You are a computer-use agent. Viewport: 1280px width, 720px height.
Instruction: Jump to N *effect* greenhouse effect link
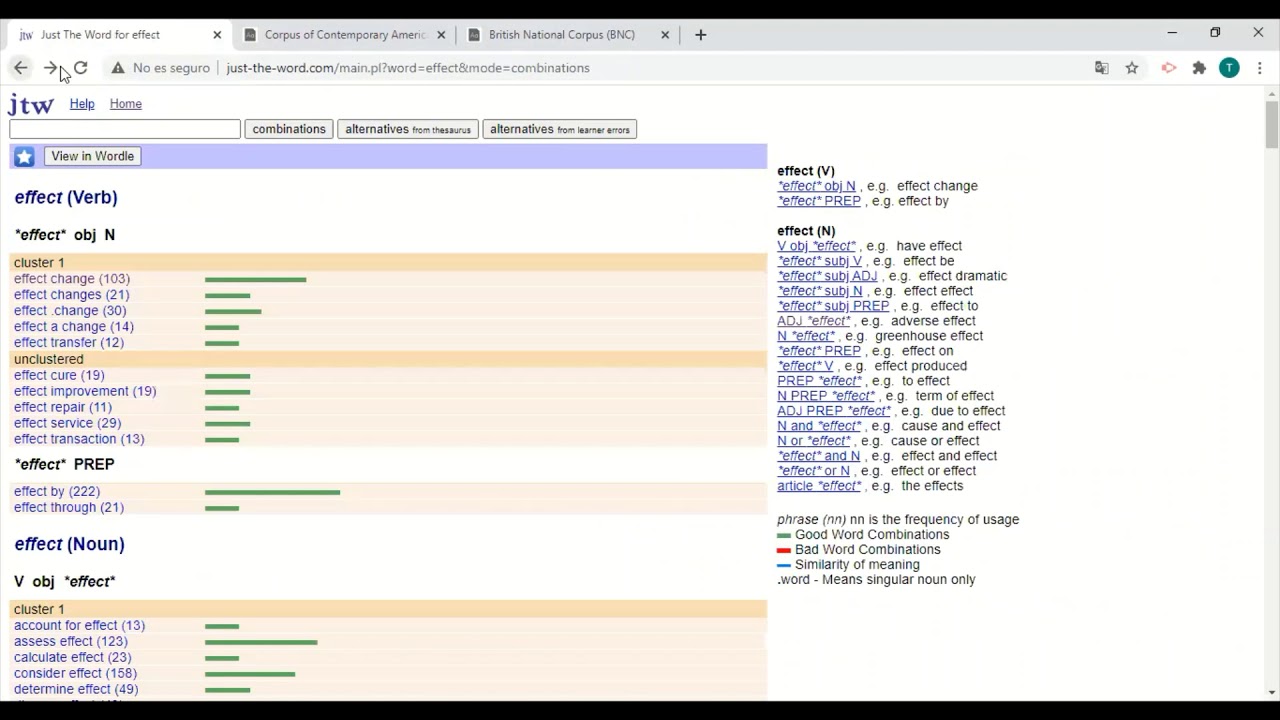pos(805,336)
